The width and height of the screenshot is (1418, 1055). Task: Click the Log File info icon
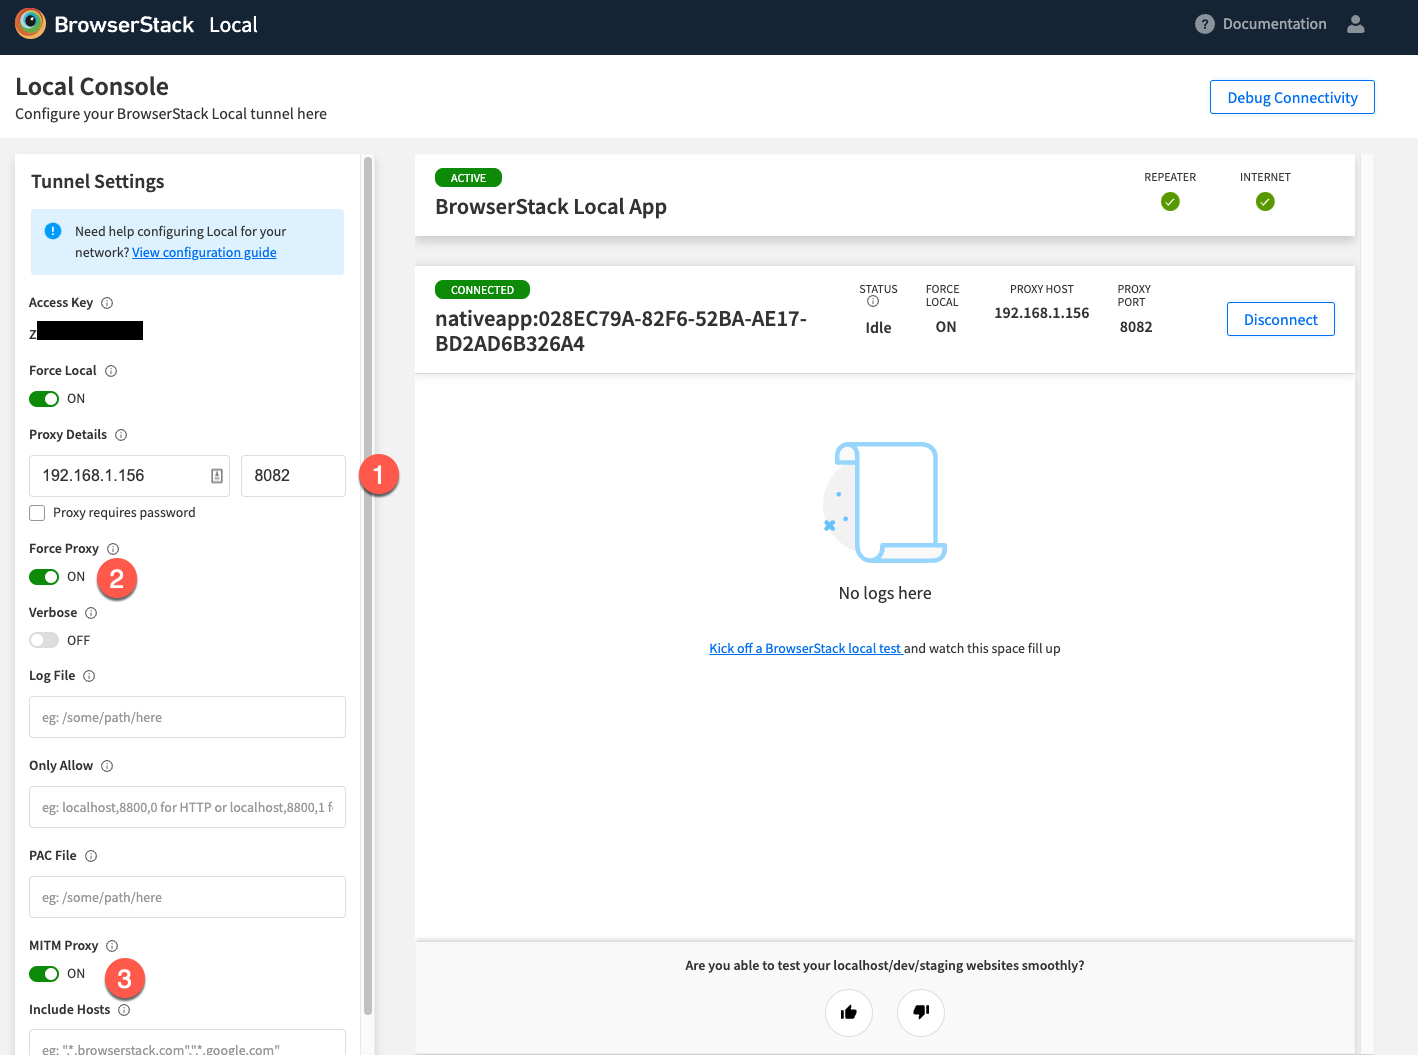pyautogui.click(x=90, y=675)
